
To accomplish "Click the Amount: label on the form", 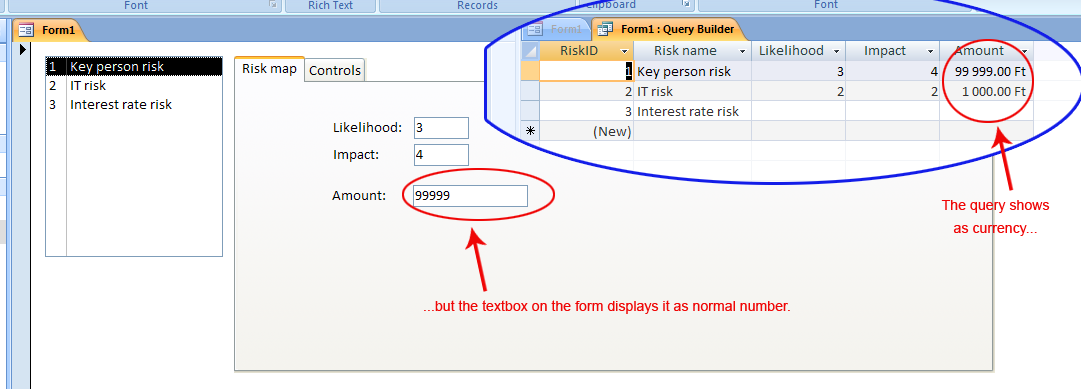I will click(x=359, y=196).
